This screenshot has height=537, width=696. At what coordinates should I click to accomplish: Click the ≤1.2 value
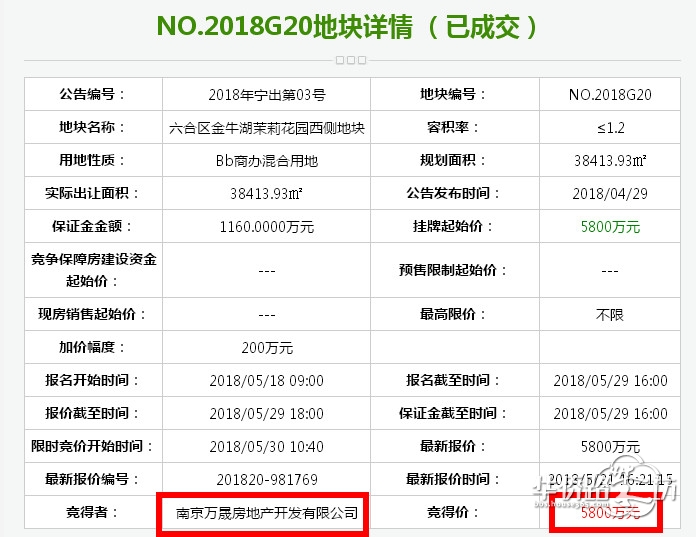tap(610, 128)
